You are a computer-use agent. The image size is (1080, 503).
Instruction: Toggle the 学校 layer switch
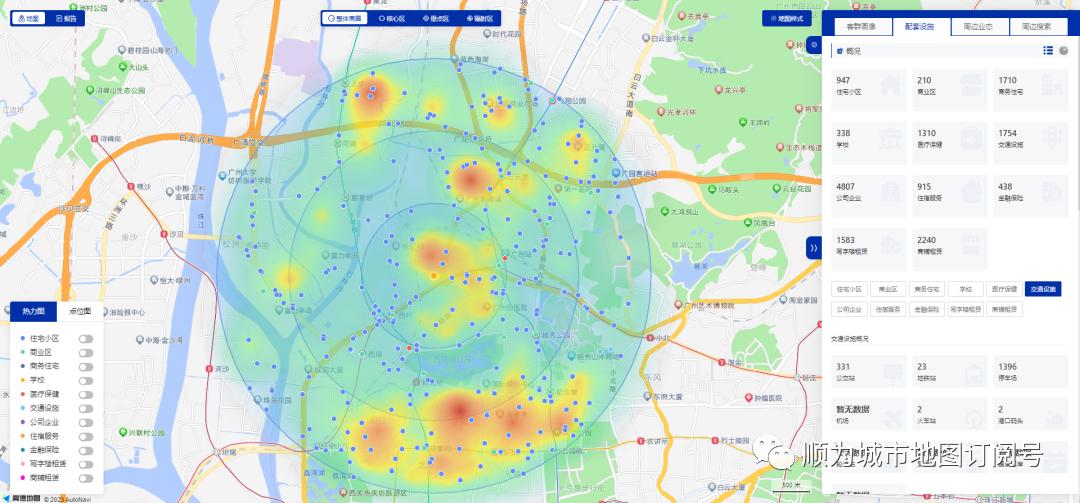(x=85, y=380)
